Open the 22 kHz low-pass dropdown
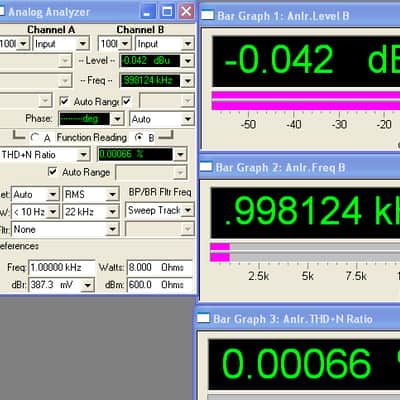 (113, 212)
